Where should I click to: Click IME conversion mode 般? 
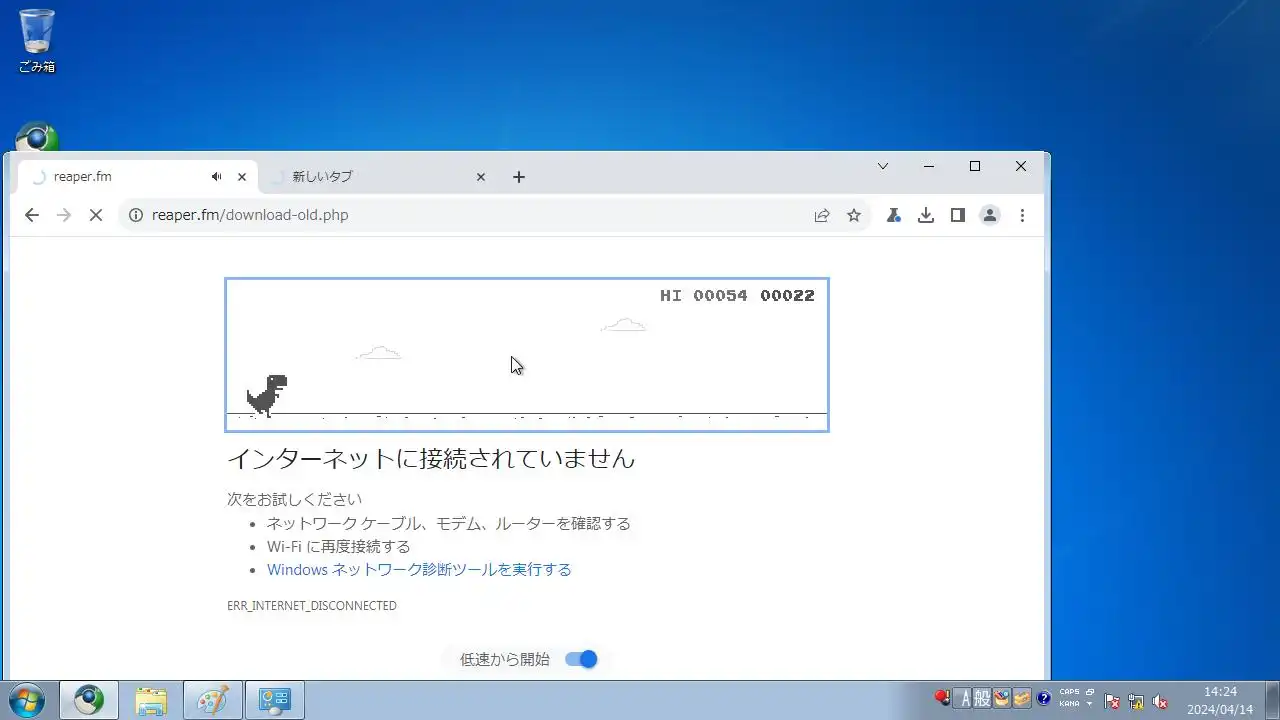[982, 699]
